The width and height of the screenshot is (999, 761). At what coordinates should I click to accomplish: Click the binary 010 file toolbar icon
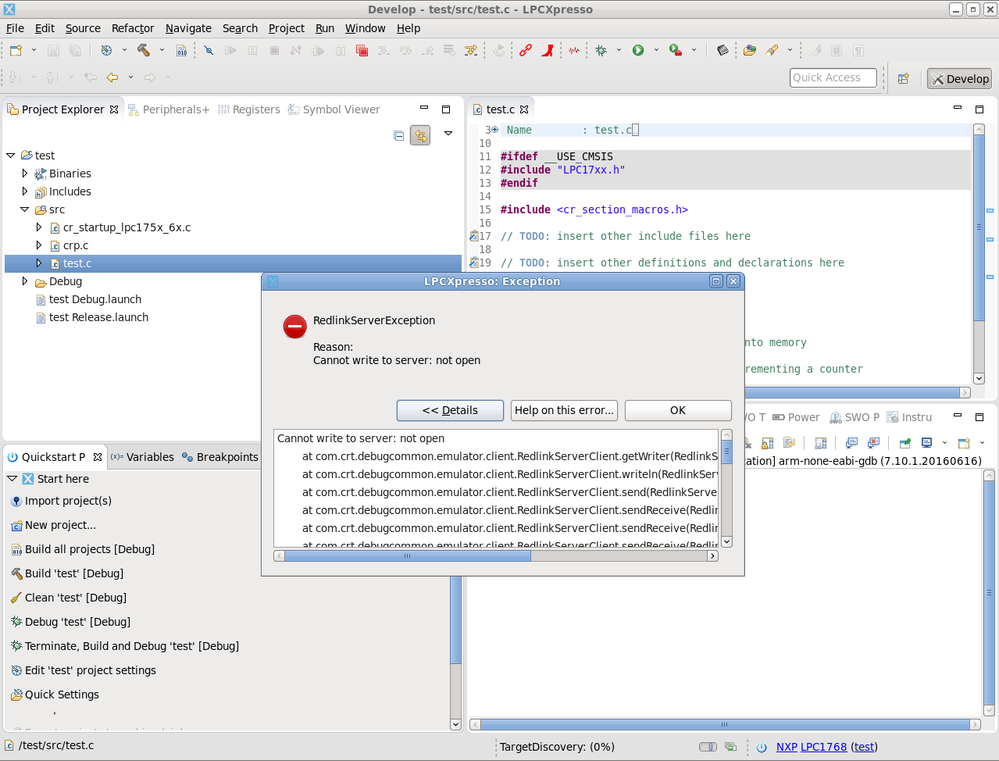182,50
